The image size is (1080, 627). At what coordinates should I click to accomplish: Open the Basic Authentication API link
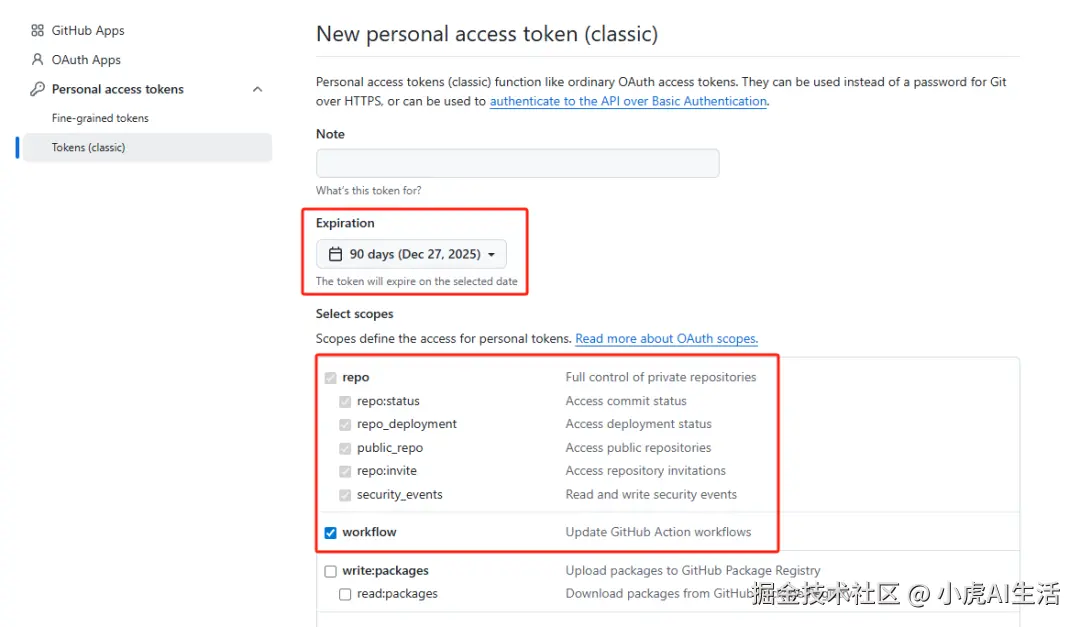[x=628, y=101]
